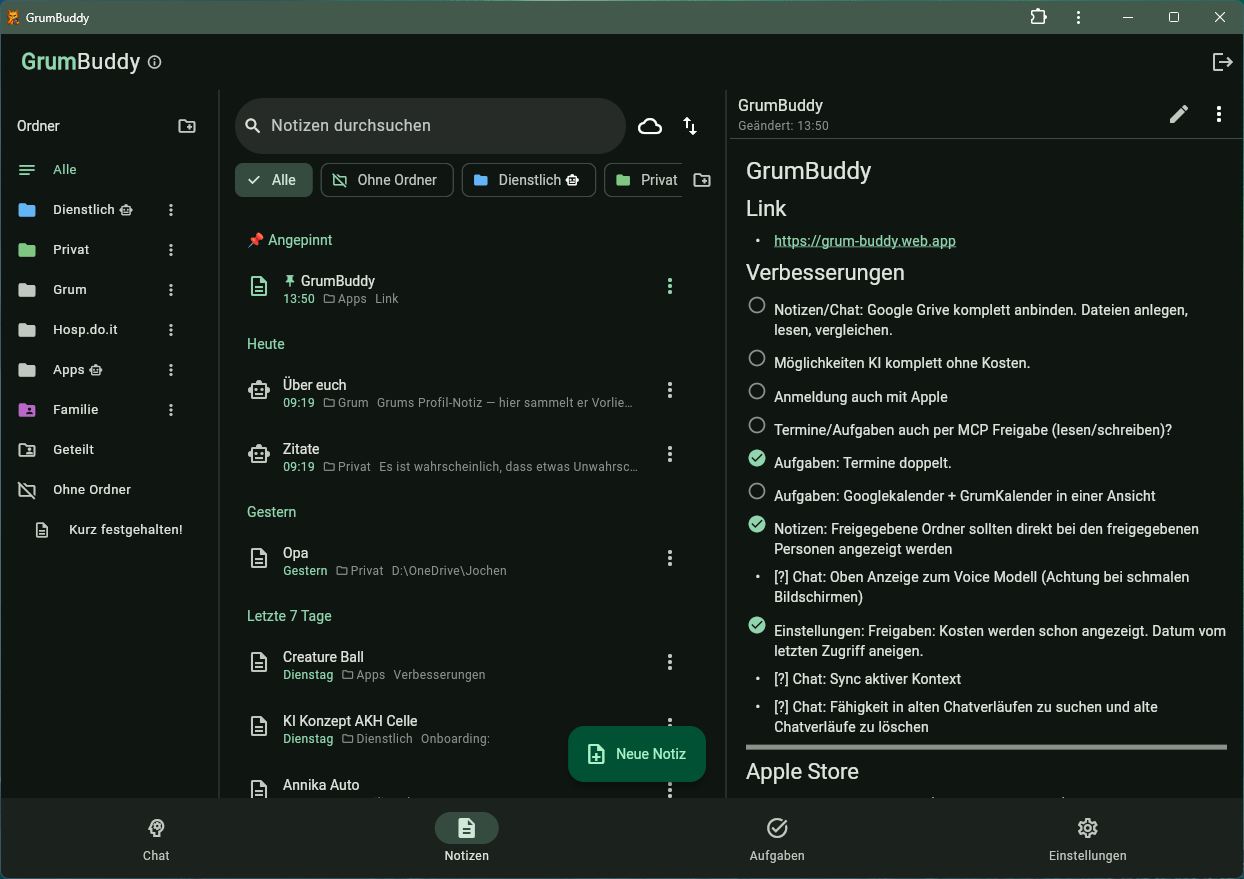The height and width of the screenshot is (879, 1244).
Task: Open options for Dienstlich folder in sidebar
Action: pos(171,210)
